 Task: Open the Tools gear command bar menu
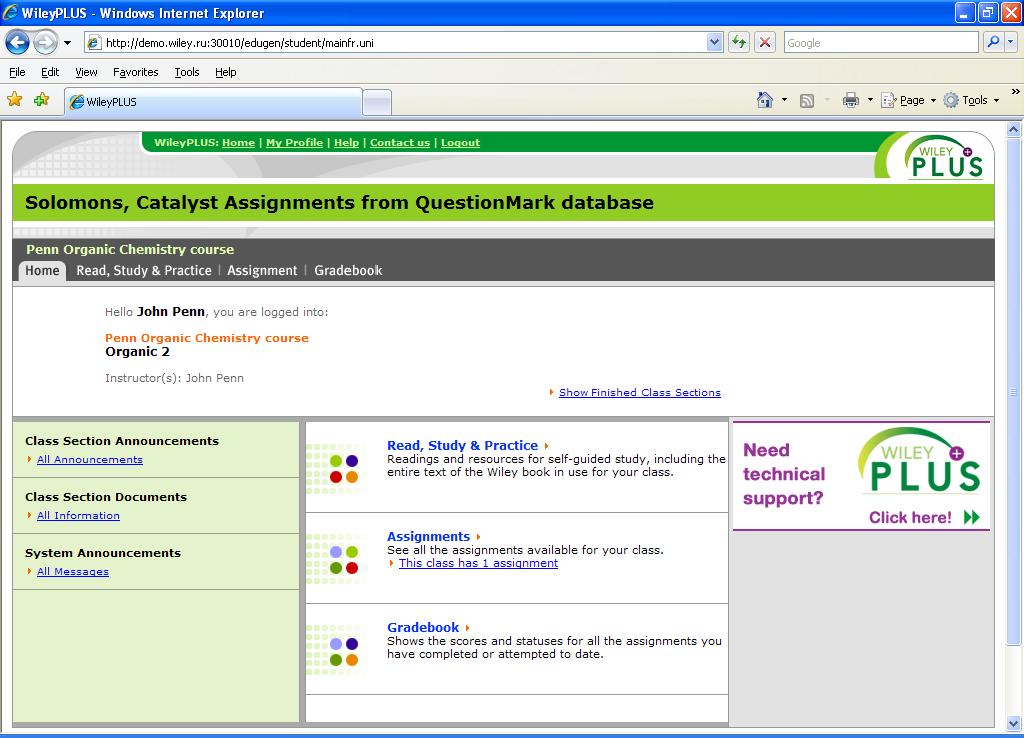click(972, 100)
